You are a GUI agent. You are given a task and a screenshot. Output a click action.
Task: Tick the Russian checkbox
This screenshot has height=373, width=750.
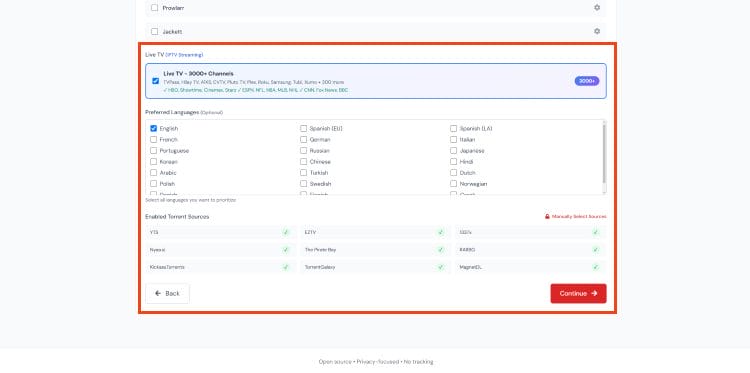coord(304,151)
